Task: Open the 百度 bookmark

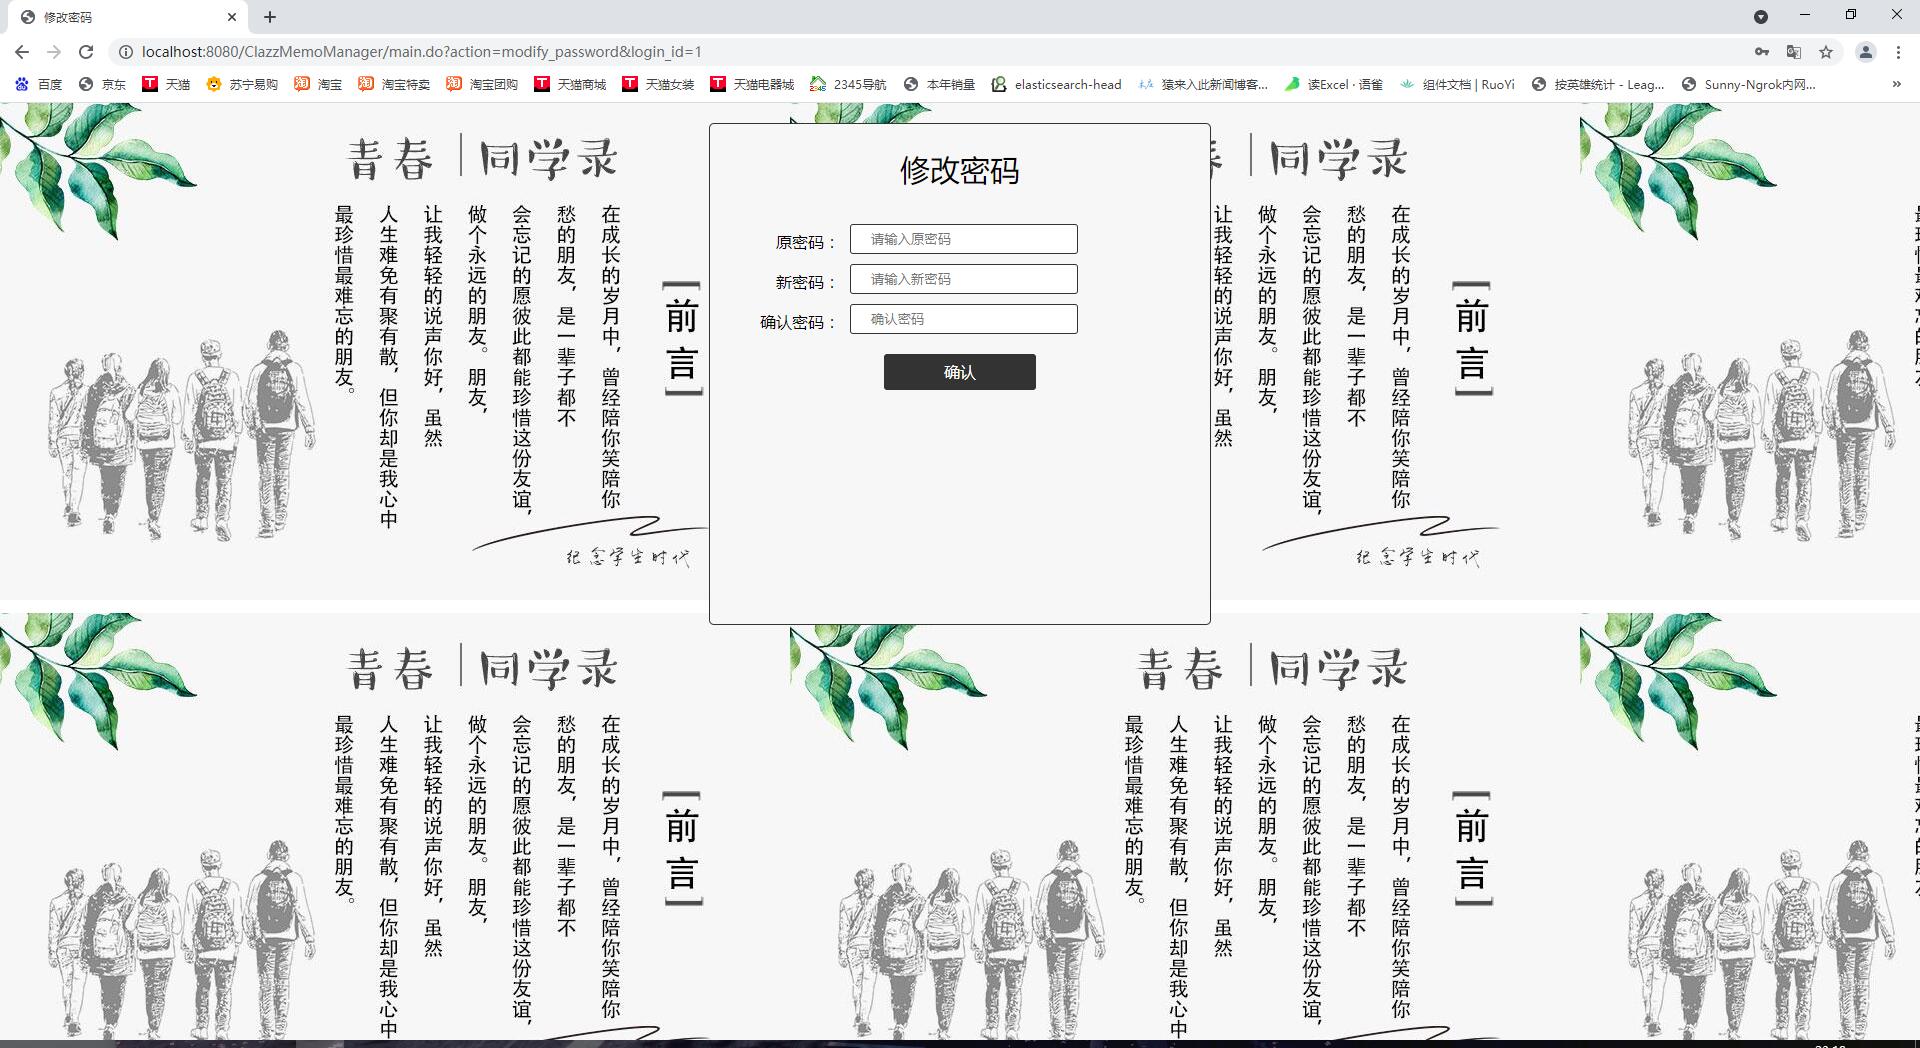Action: point(46,84)
